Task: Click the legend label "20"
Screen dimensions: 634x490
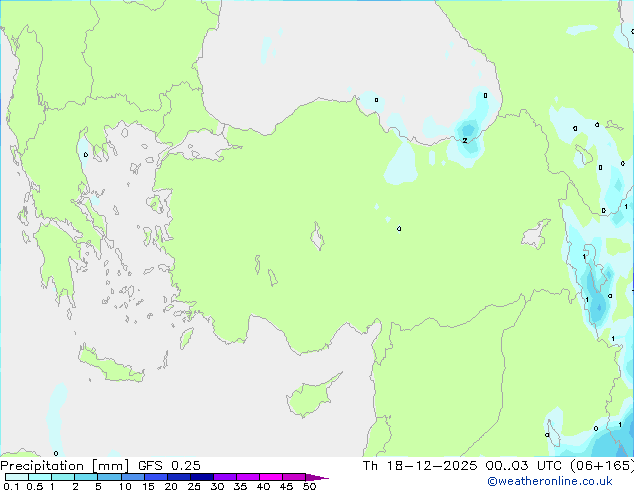Action: (x=171, y=486)
